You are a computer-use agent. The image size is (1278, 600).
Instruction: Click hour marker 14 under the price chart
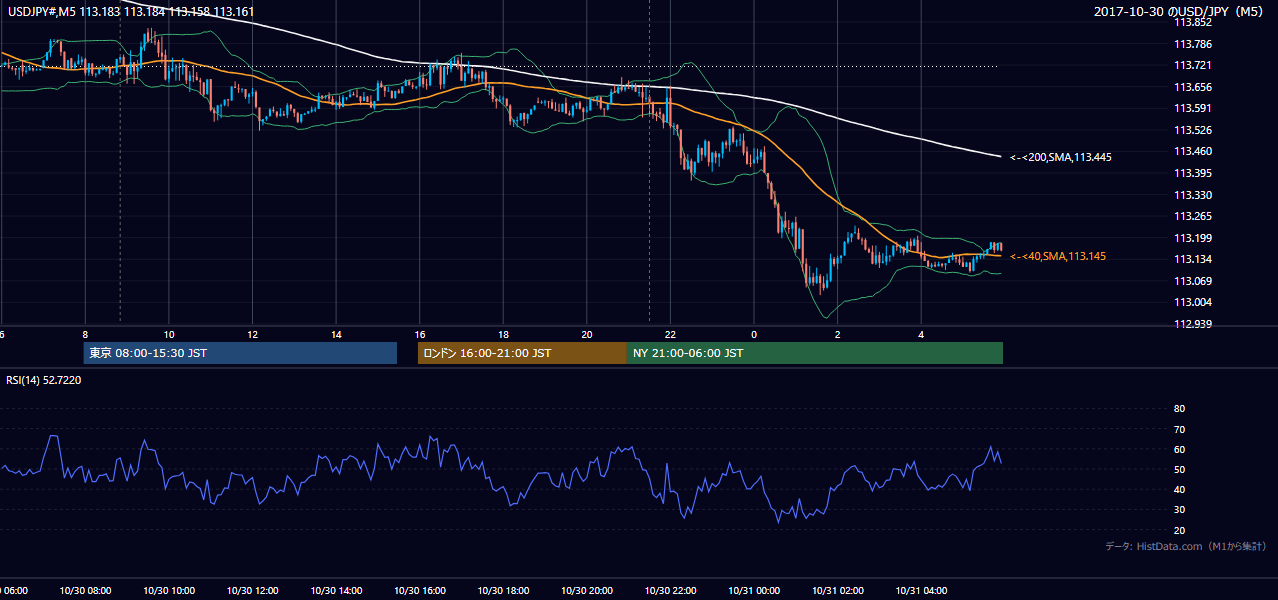[x=337, y=334]
